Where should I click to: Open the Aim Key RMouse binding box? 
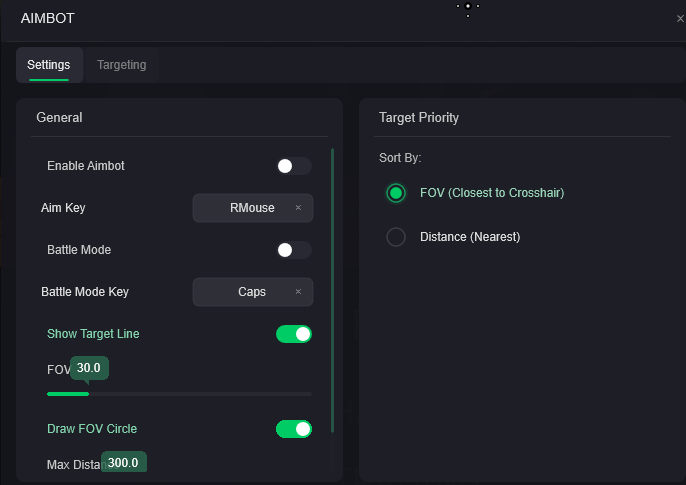click(x=245, y=208)
